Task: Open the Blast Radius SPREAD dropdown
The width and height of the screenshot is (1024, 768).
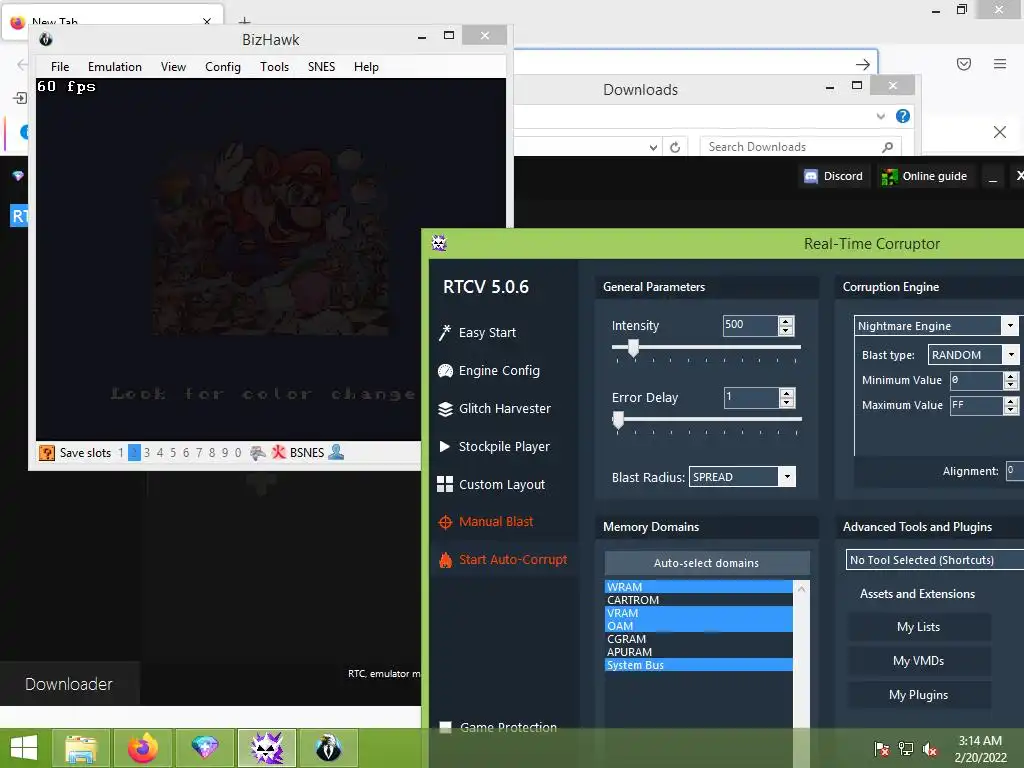Action: [787, 477]
